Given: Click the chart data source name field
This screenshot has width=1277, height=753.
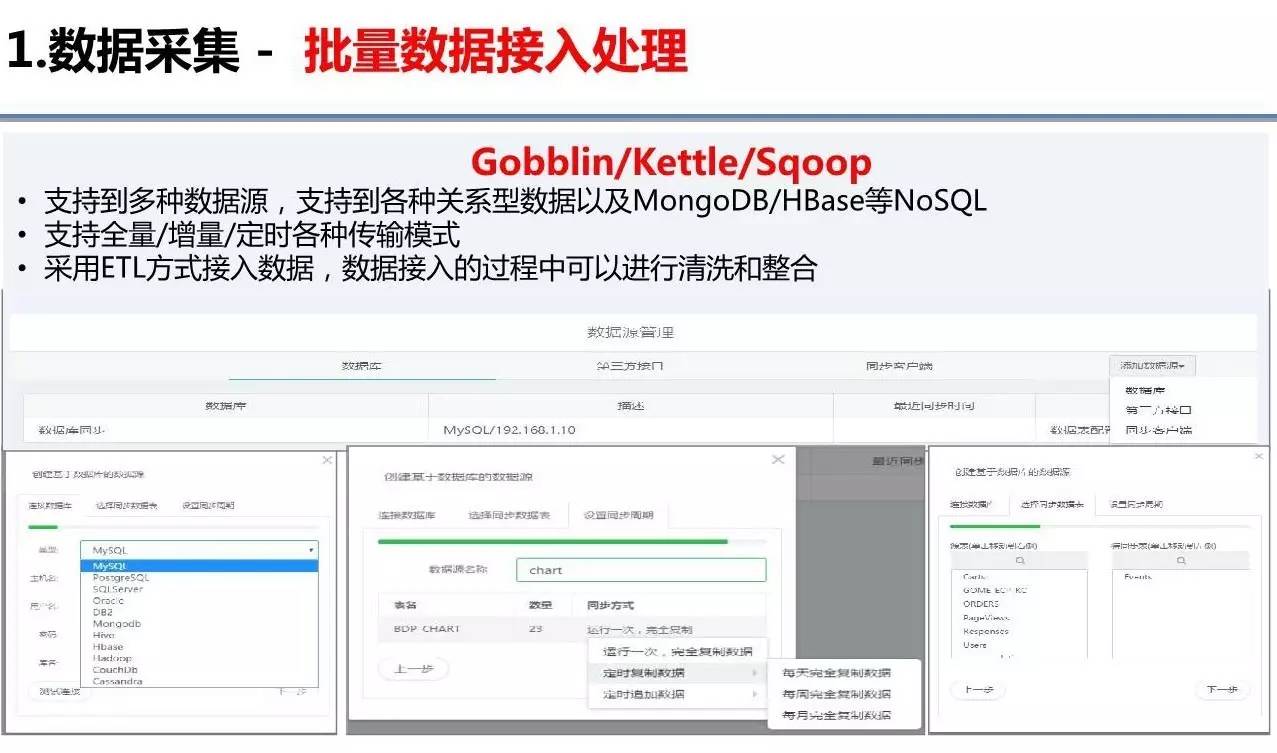Looking at the screenshot, I should tap(641, 570).
